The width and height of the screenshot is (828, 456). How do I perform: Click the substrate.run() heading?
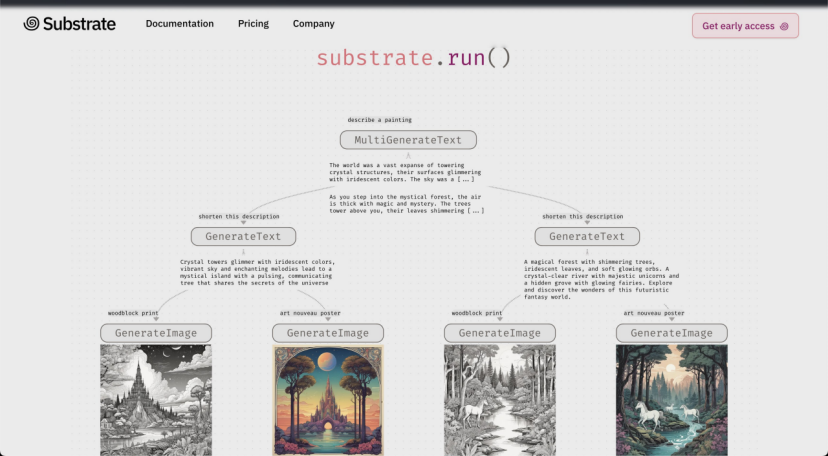[x=413, y=58]
